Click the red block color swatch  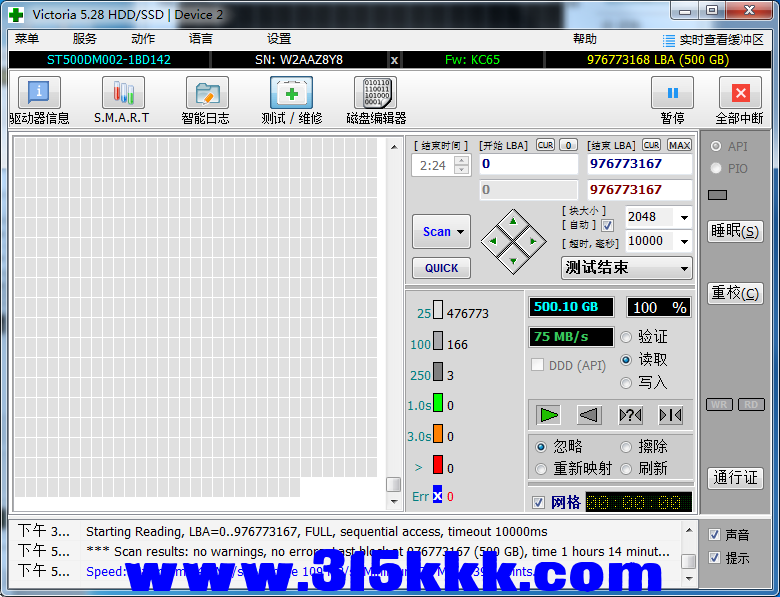click(437, 465)
